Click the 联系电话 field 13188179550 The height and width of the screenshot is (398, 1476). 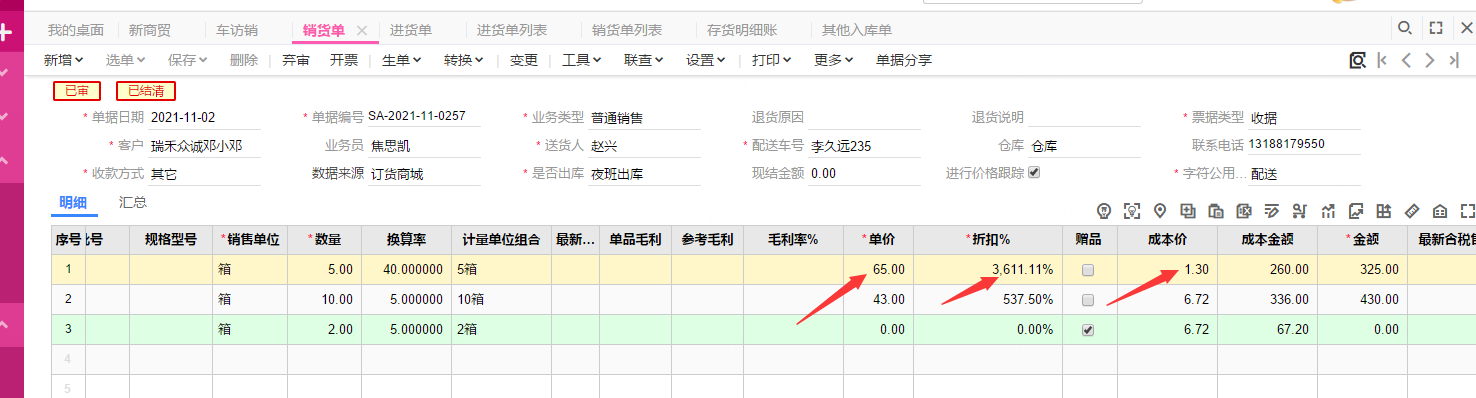tap(1304, 144)
